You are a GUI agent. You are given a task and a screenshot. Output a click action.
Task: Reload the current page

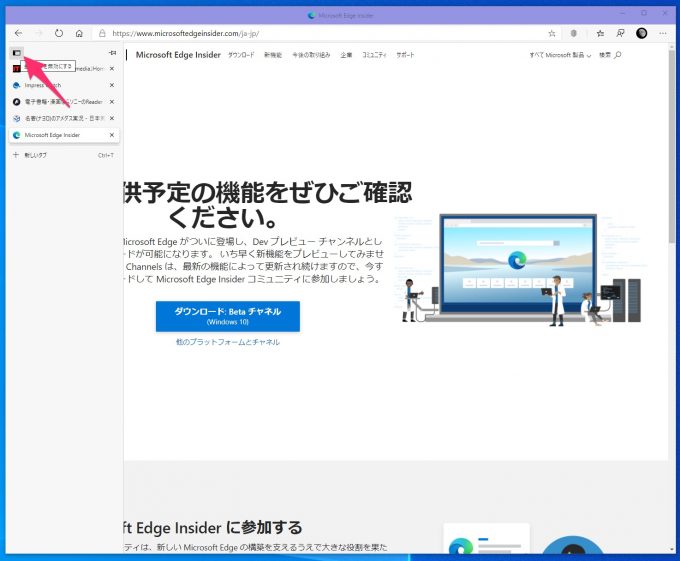click(59, 33)
